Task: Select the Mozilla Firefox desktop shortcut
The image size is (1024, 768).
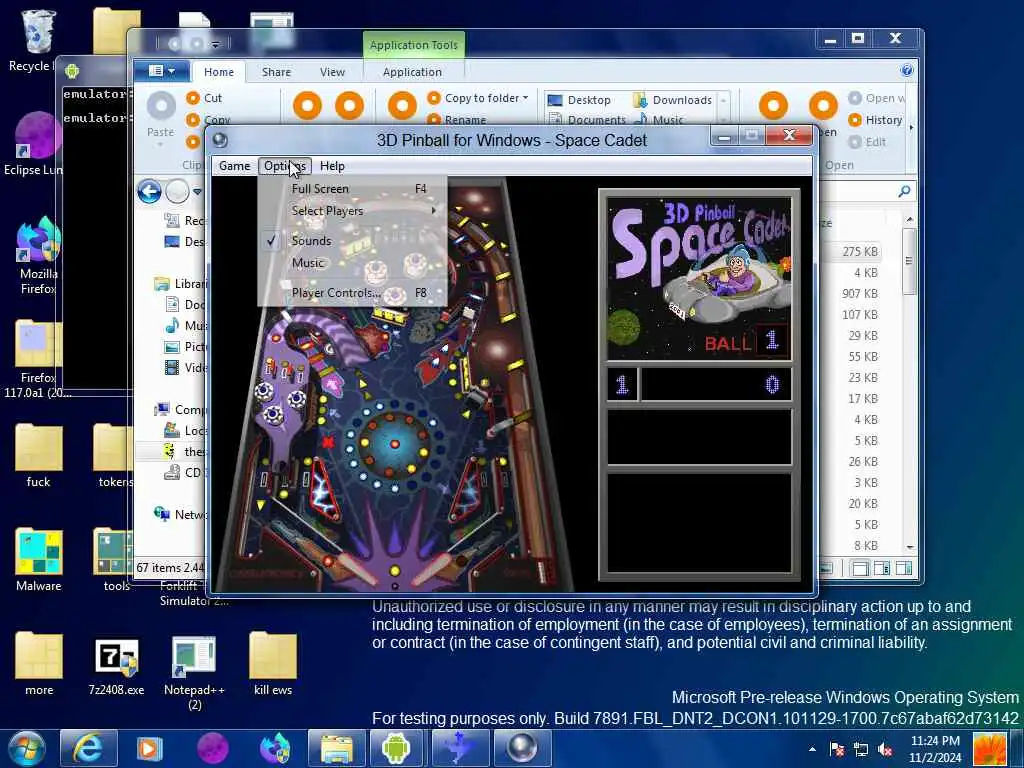Action: [38, 256]
